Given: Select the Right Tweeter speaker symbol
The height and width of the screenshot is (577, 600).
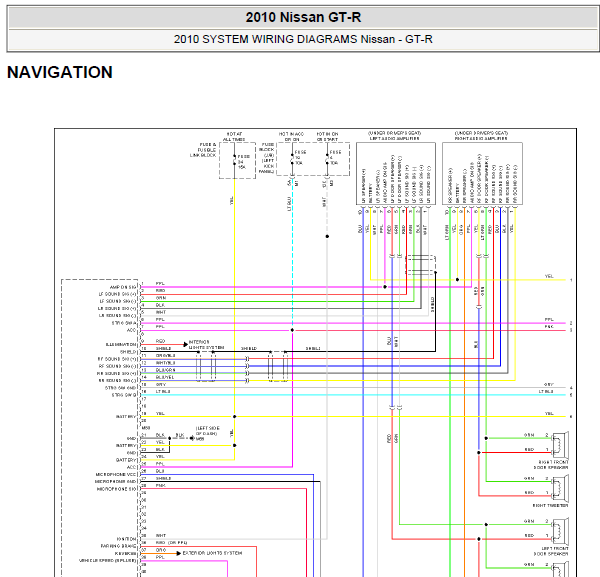Looking at the screenshot, I should coord(560,488).
